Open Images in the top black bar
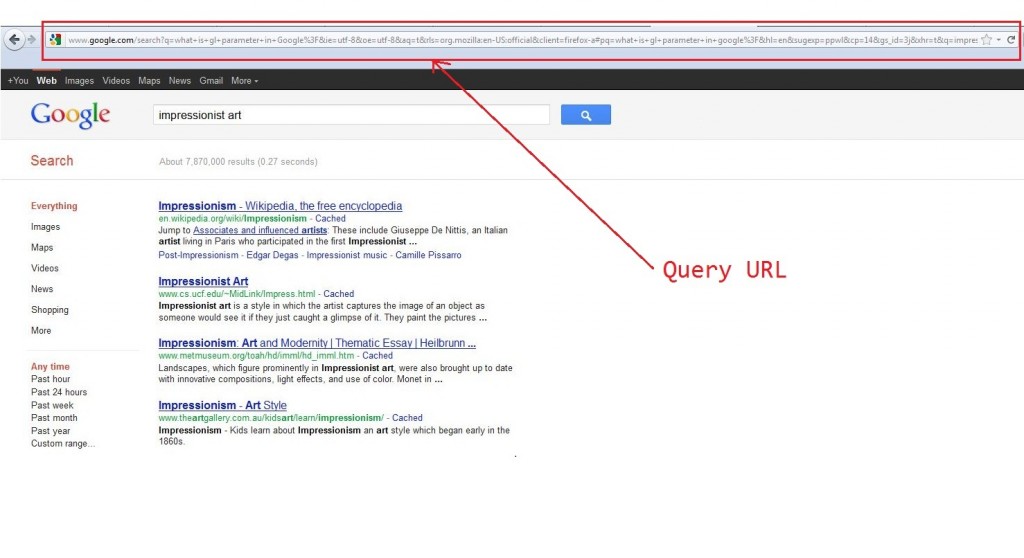The image size is (1024, 558). point(79,80)
